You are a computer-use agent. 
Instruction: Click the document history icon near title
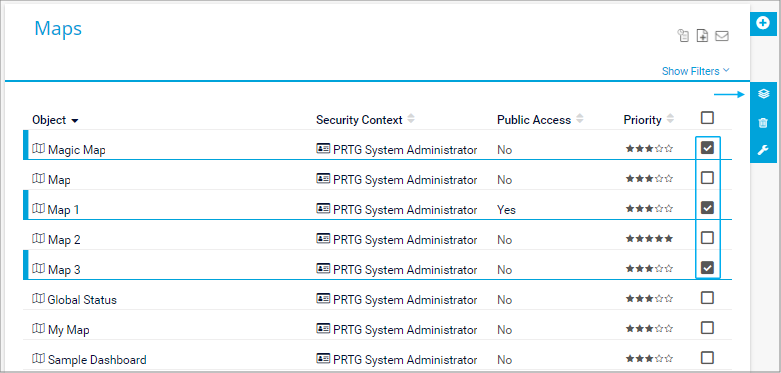[x=683, y=36]
